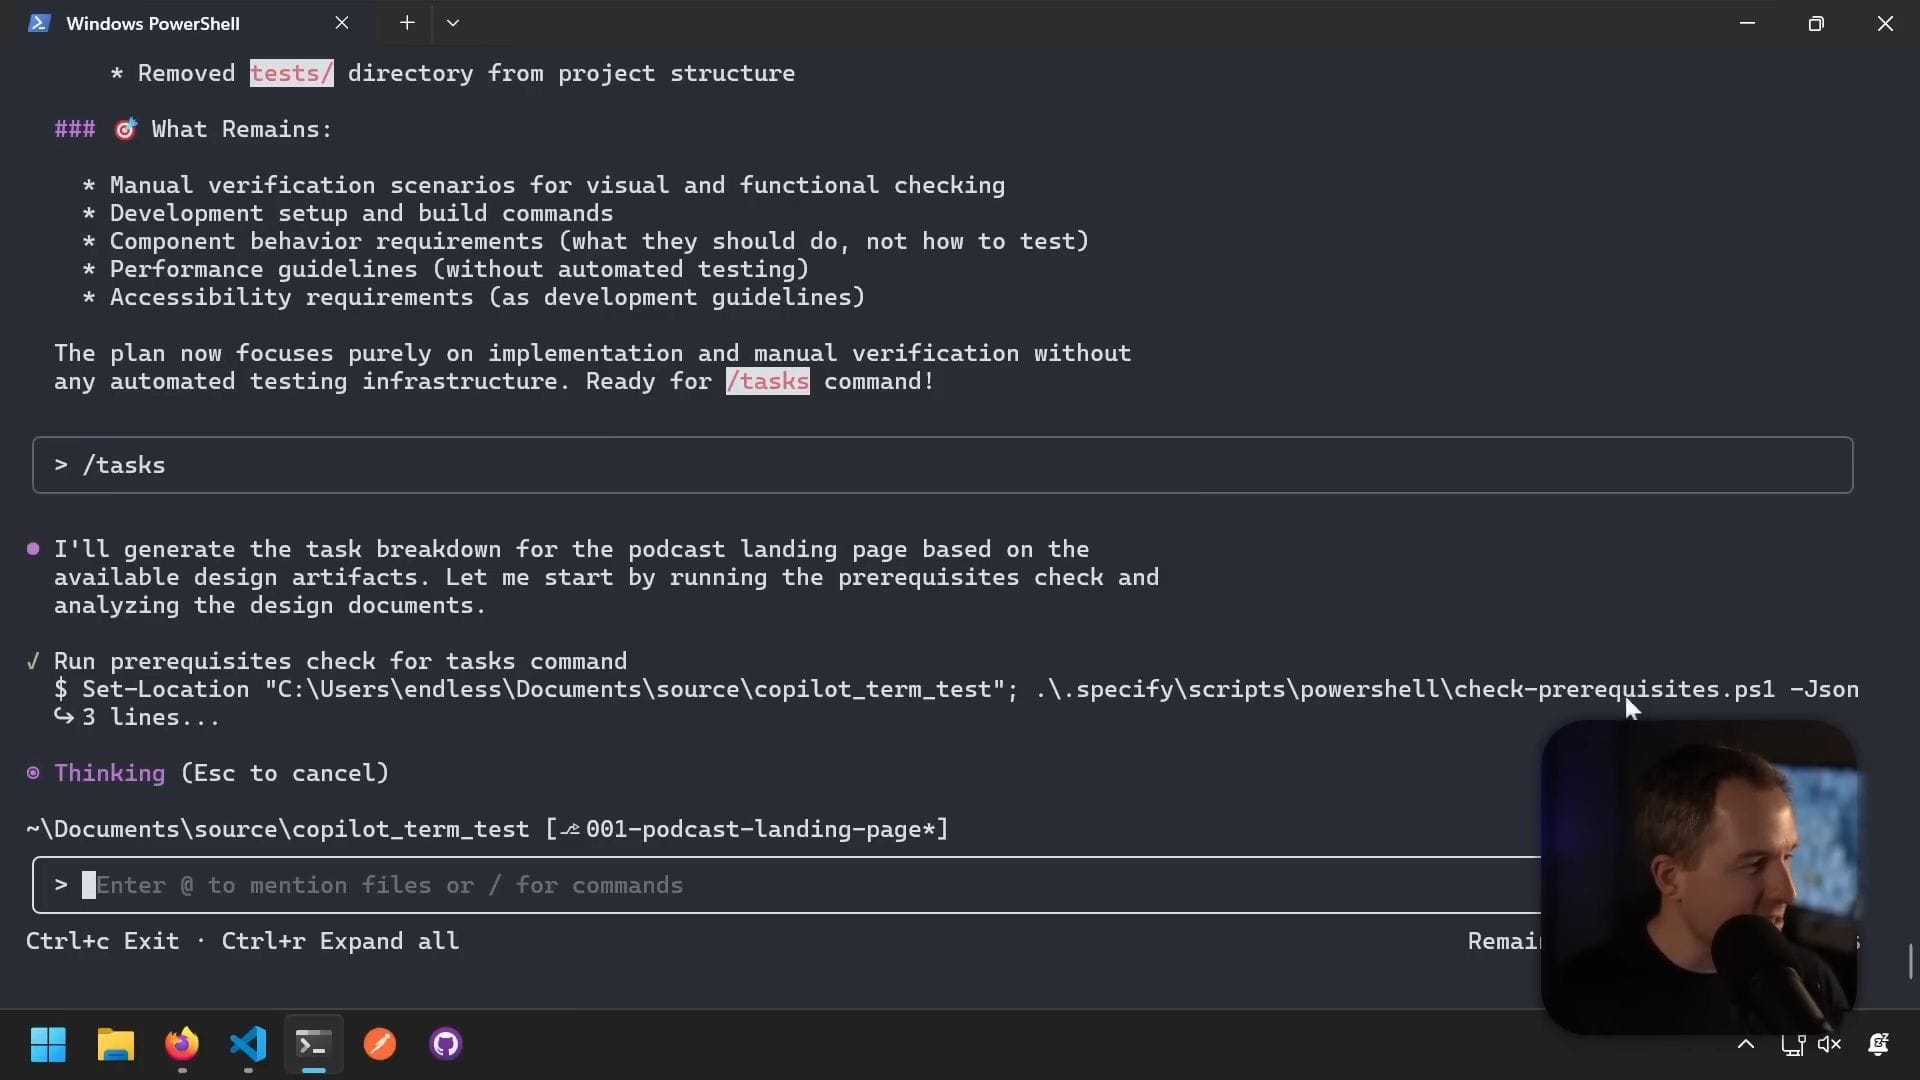Launch Firefox from the taskbar

pos(182,1044)
